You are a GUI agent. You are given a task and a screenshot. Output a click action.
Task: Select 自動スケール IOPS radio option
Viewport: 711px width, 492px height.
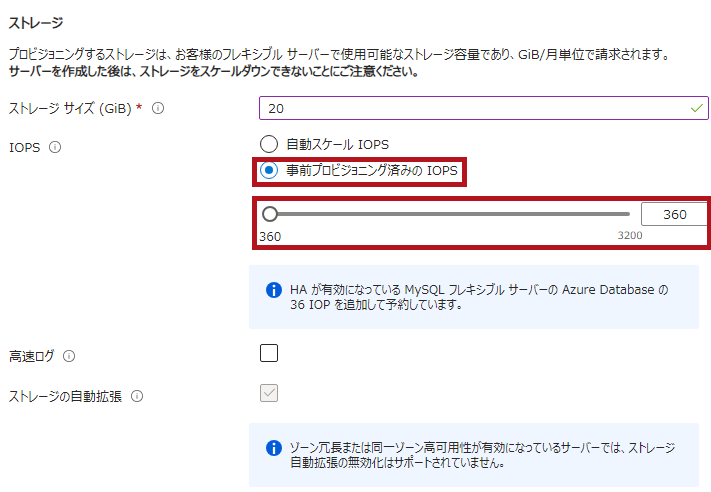point(268,144)
